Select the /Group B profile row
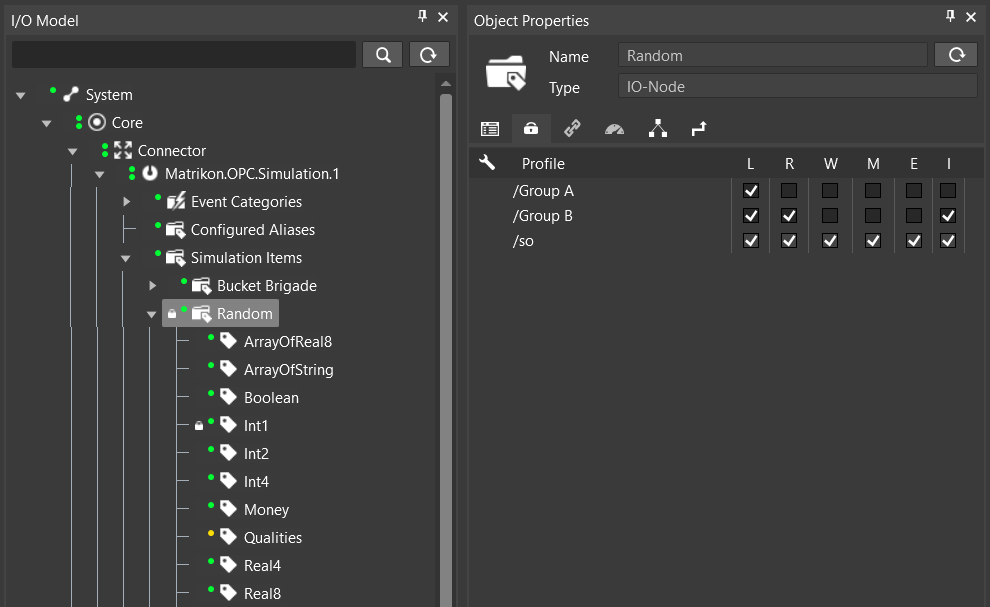The image size is (990, 607). (543, 215)
